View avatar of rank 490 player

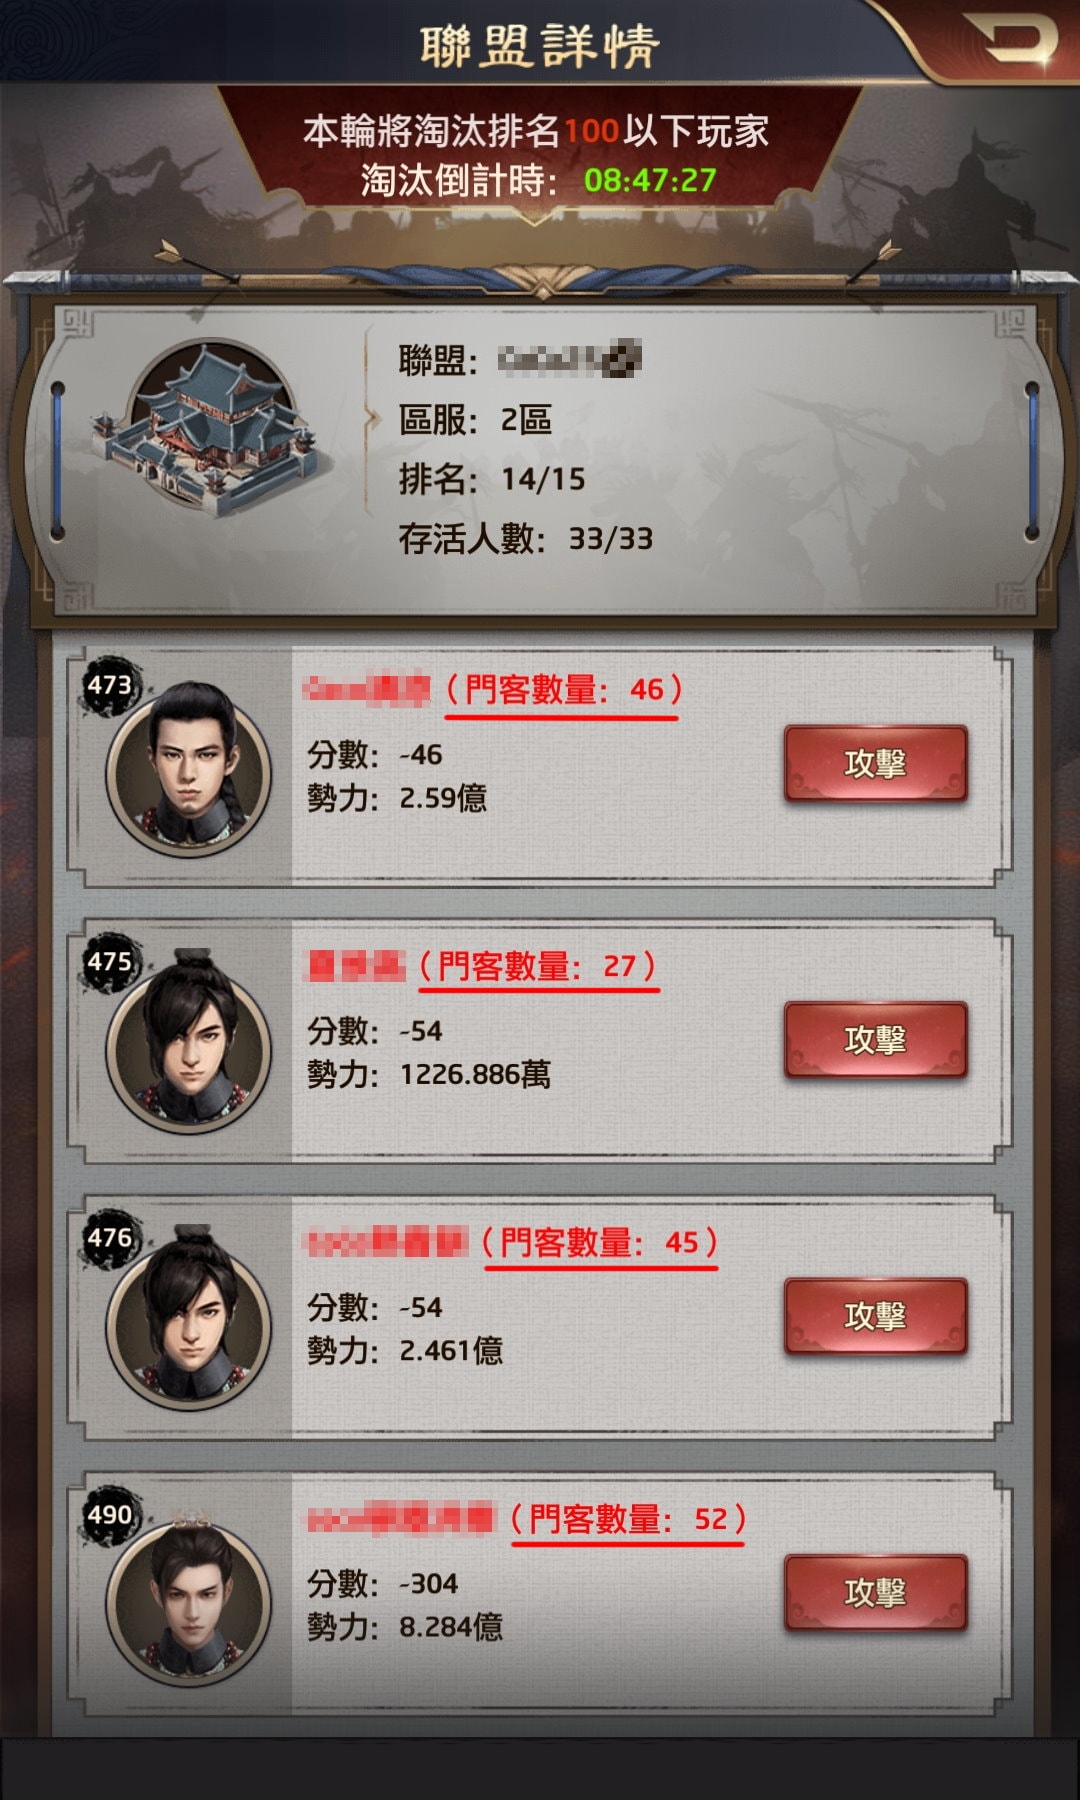coord(189,1598)
